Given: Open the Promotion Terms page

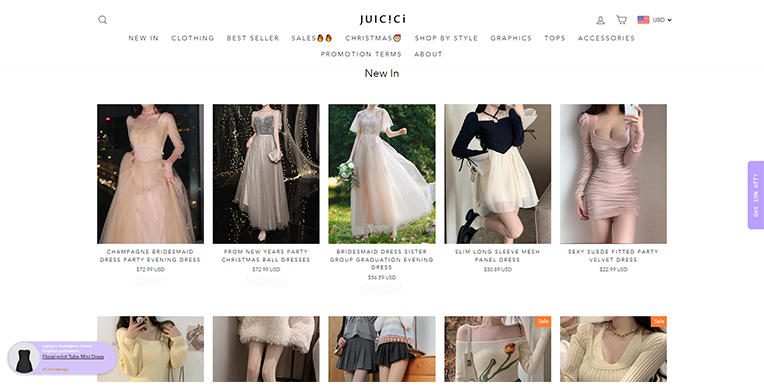Looking at the screenshot, I should (361, 54).
